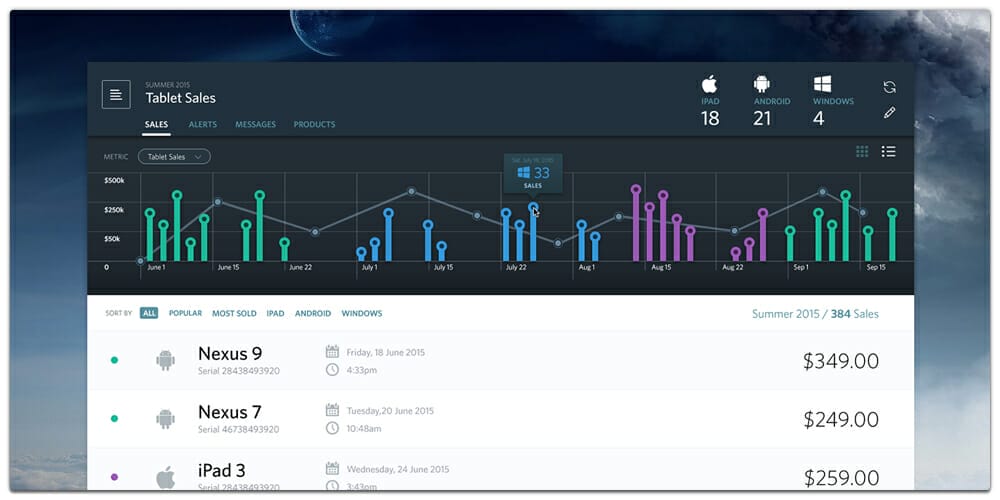This screenshot has height=500, width=1000.
Task: Click the Android count 21
Action: click(762, 118)
